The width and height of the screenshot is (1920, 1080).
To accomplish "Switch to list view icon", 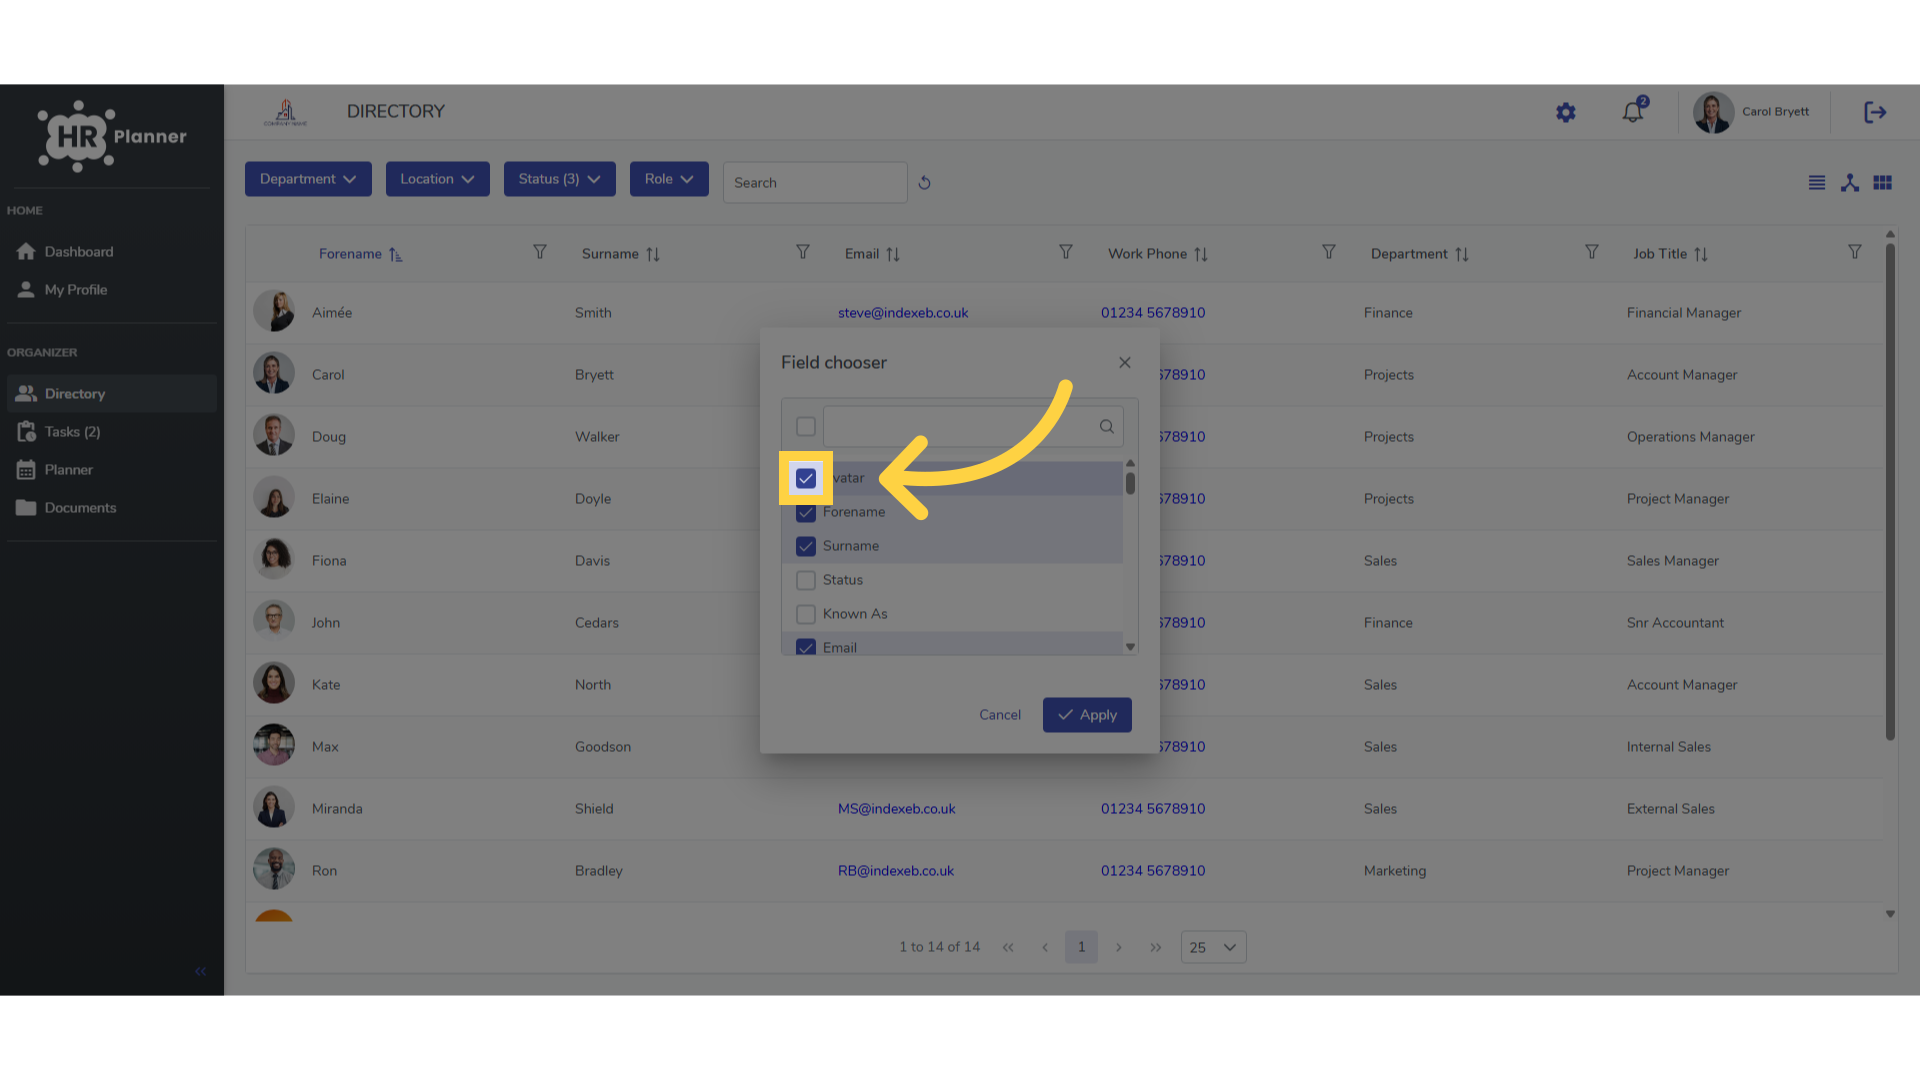I will click(x=1817, y=183).
